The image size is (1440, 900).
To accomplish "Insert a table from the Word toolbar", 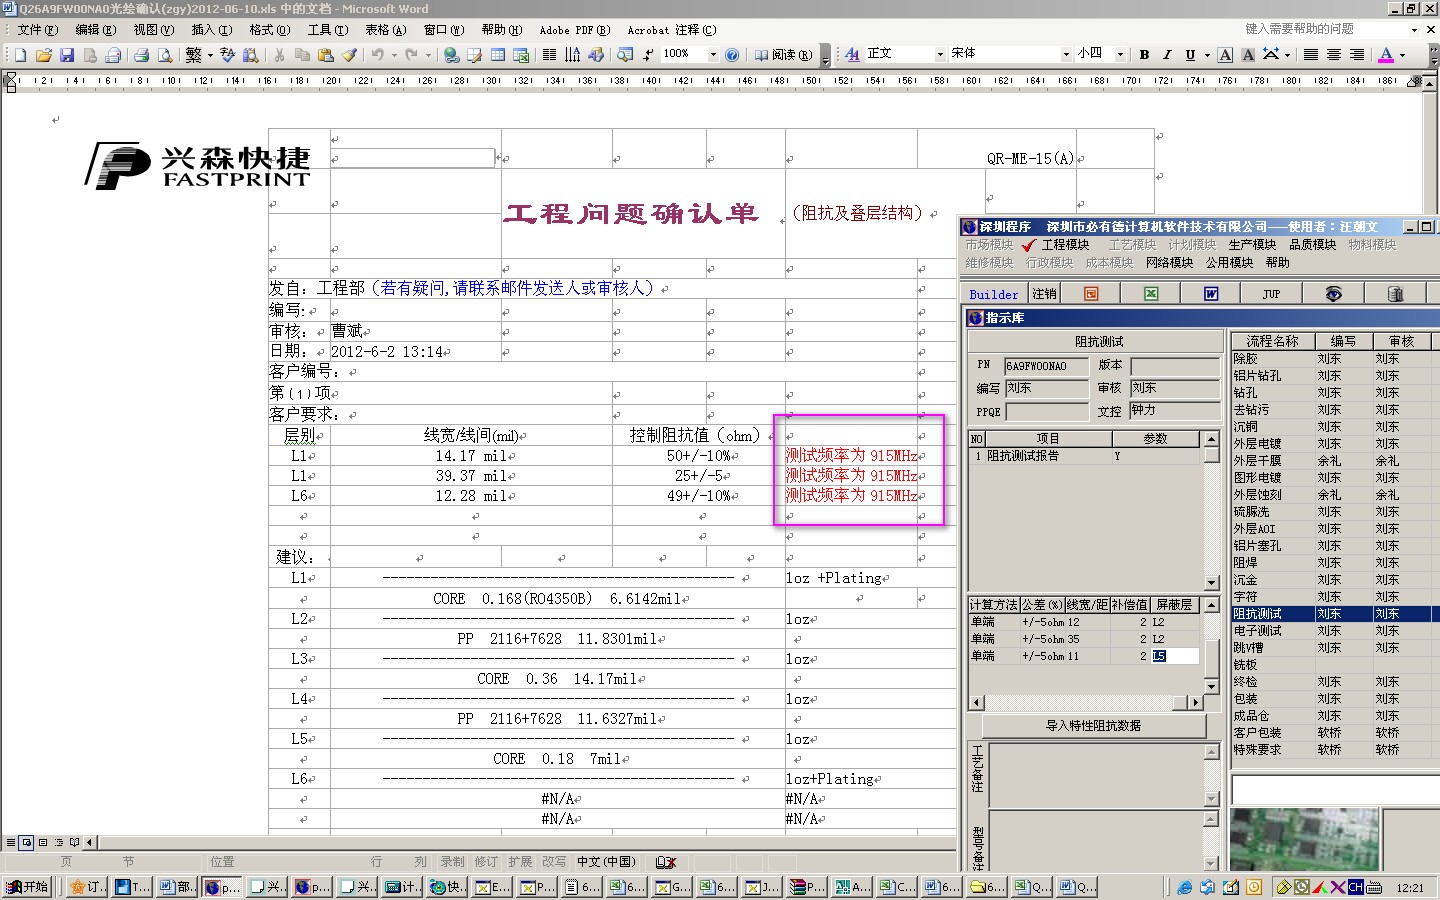I will tap(497, 55).
